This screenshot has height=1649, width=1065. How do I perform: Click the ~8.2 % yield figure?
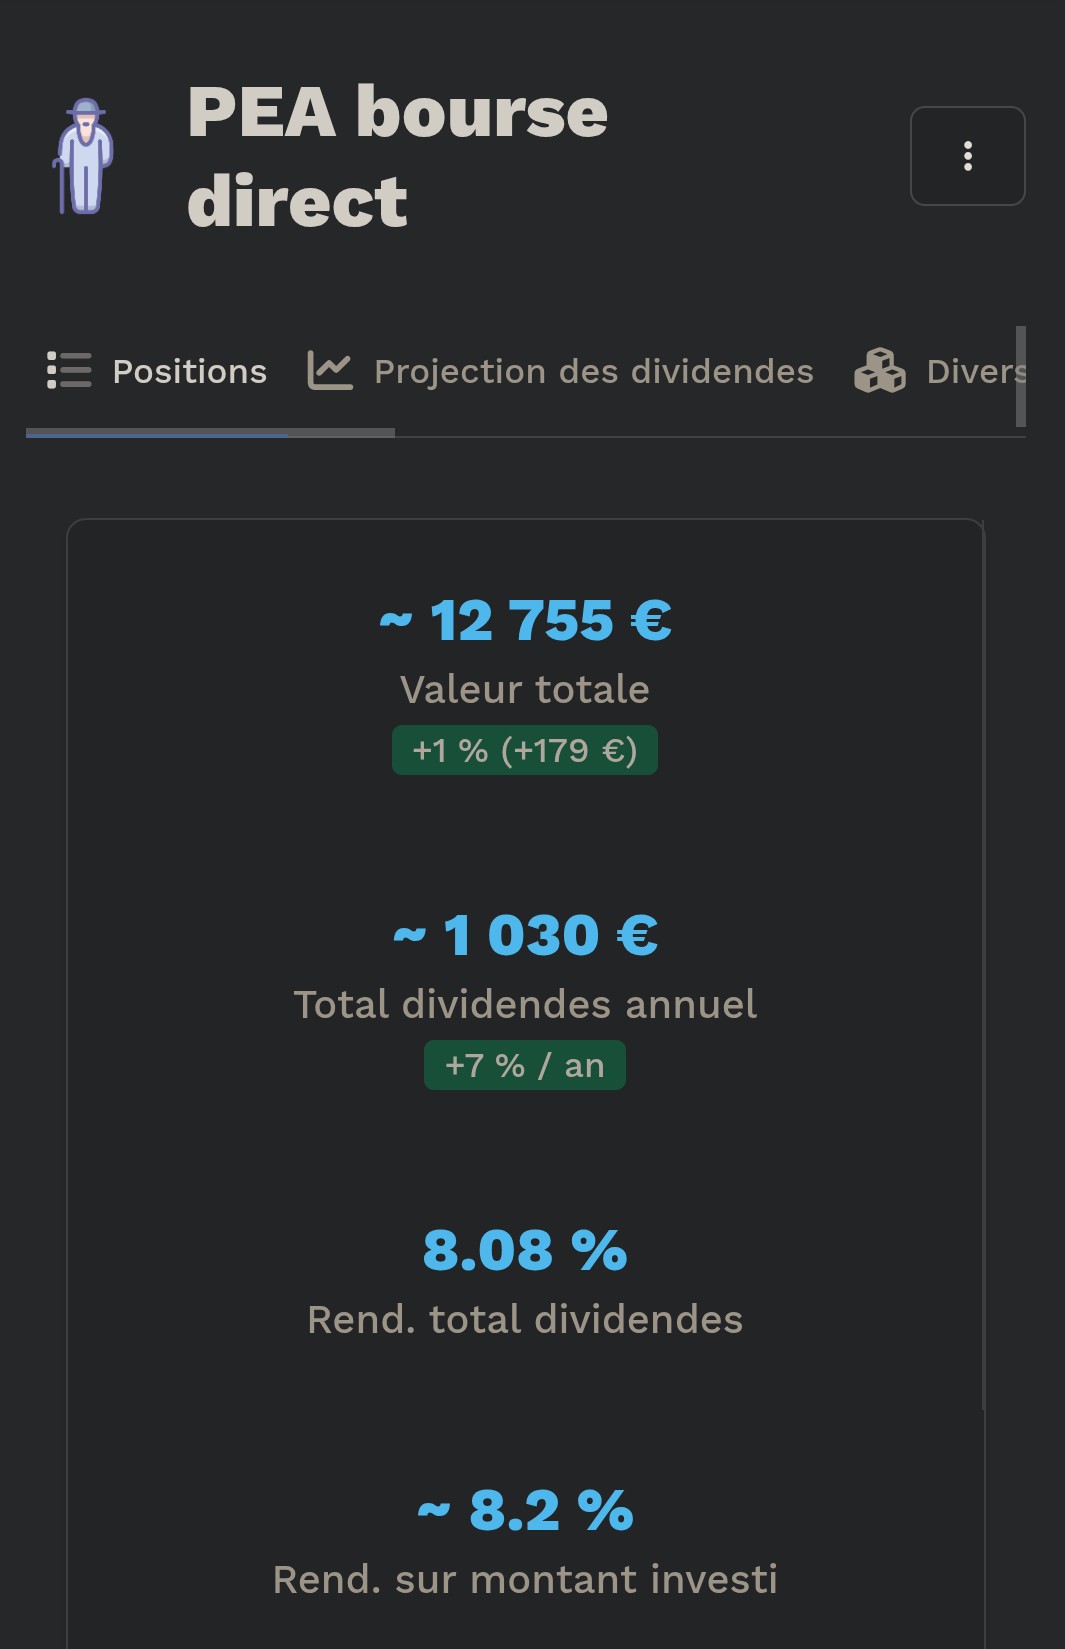pos(526,1510)
